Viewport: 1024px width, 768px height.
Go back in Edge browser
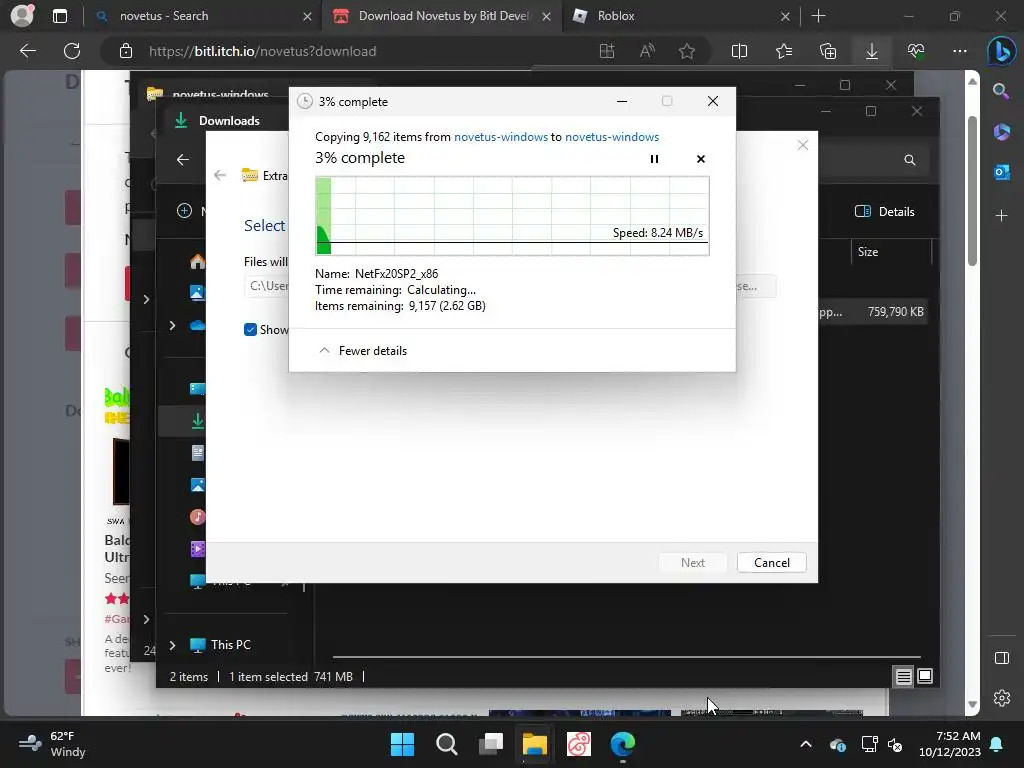coord(27,51)
